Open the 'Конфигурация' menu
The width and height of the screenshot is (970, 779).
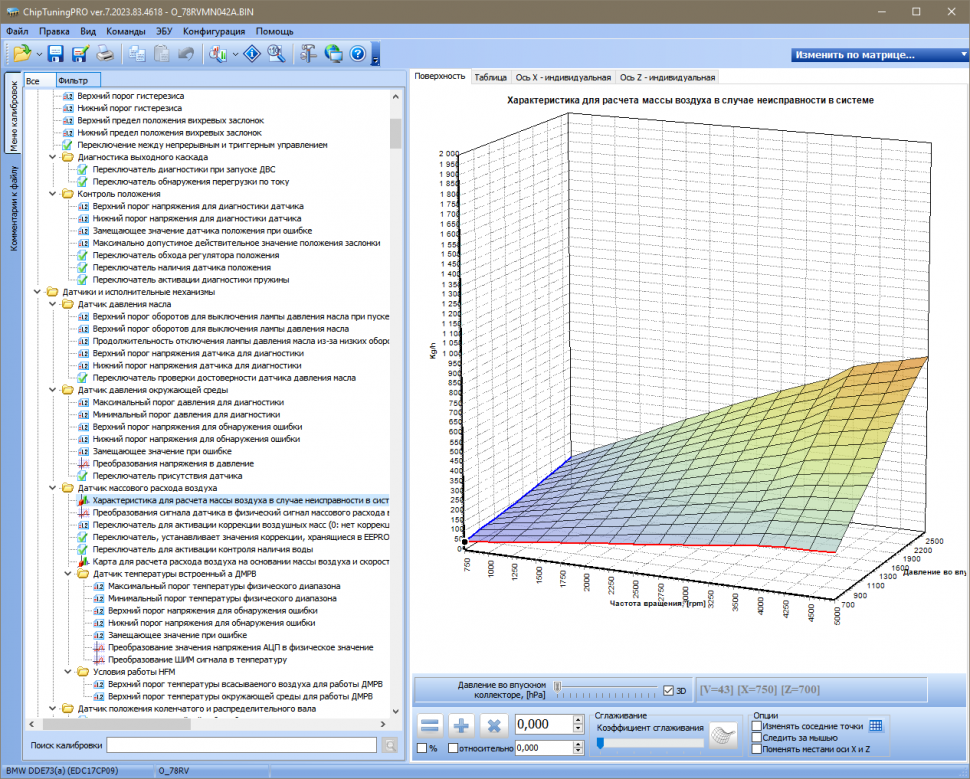click(x=214, y=31)
